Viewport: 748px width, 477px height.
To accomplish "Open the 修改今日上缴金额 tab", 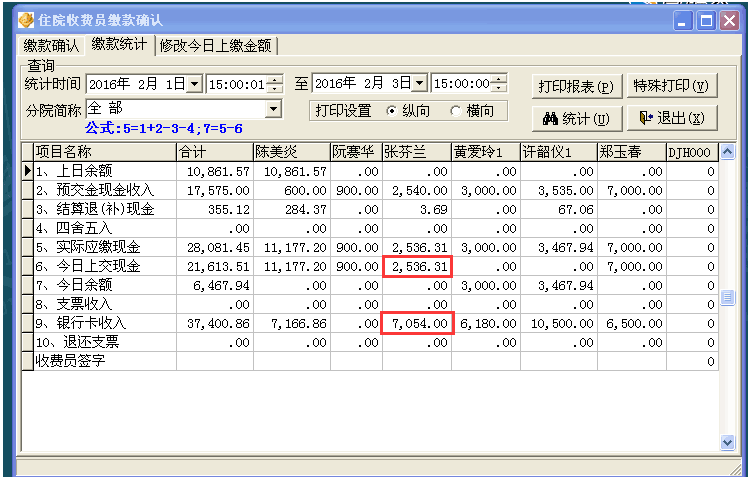I will 216,46.
